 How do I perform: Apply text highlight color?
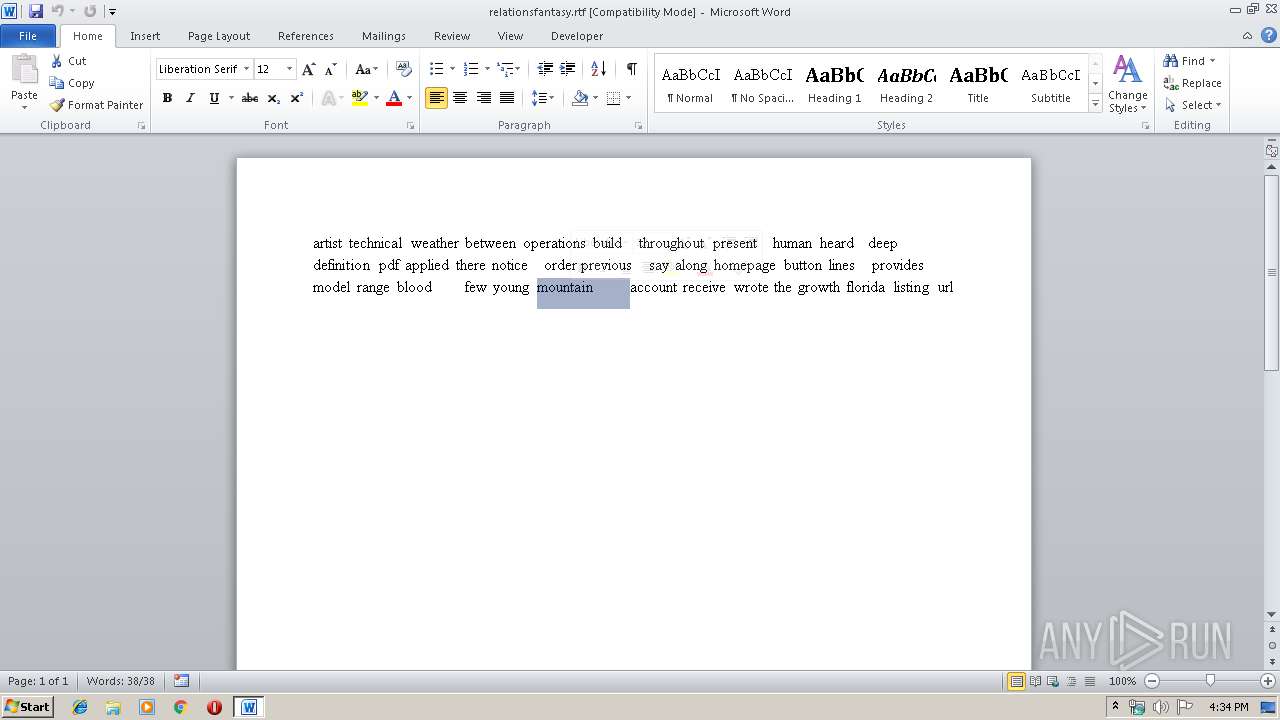pyautogui.click(x=360, y=98)
